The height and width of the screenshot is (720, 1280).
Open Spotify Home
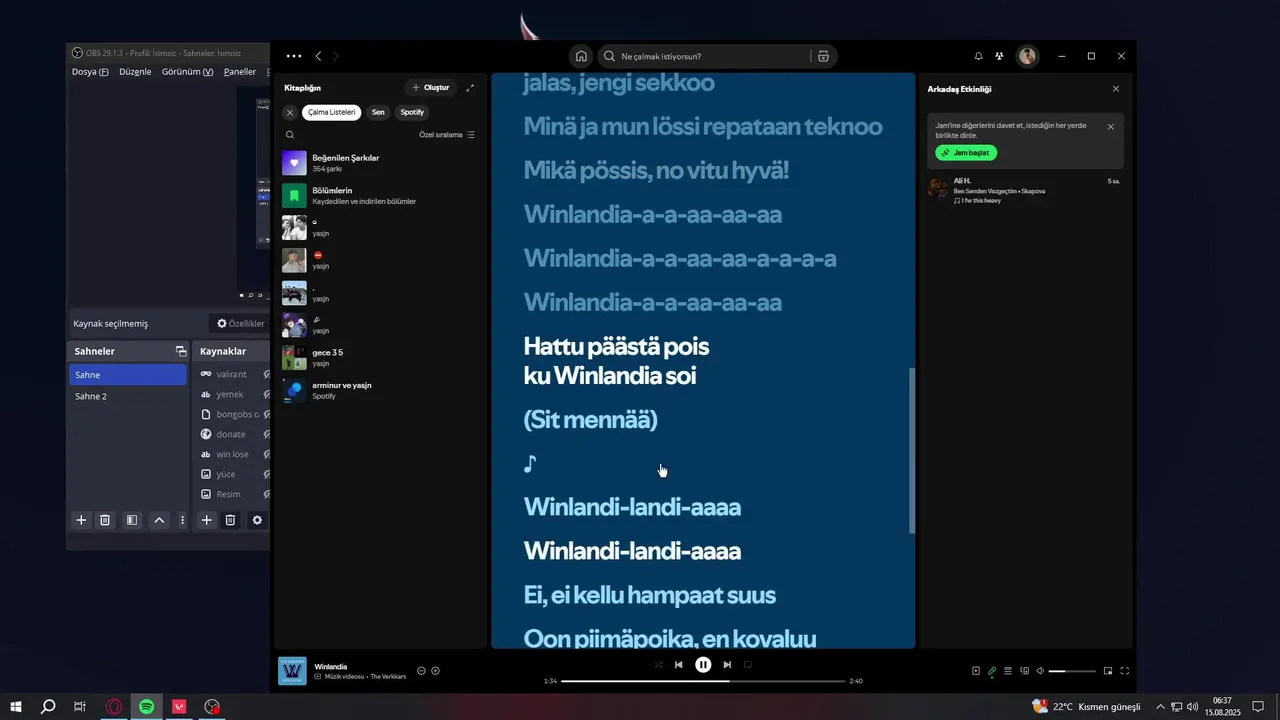pyautogui.click(x=581, y=56)
